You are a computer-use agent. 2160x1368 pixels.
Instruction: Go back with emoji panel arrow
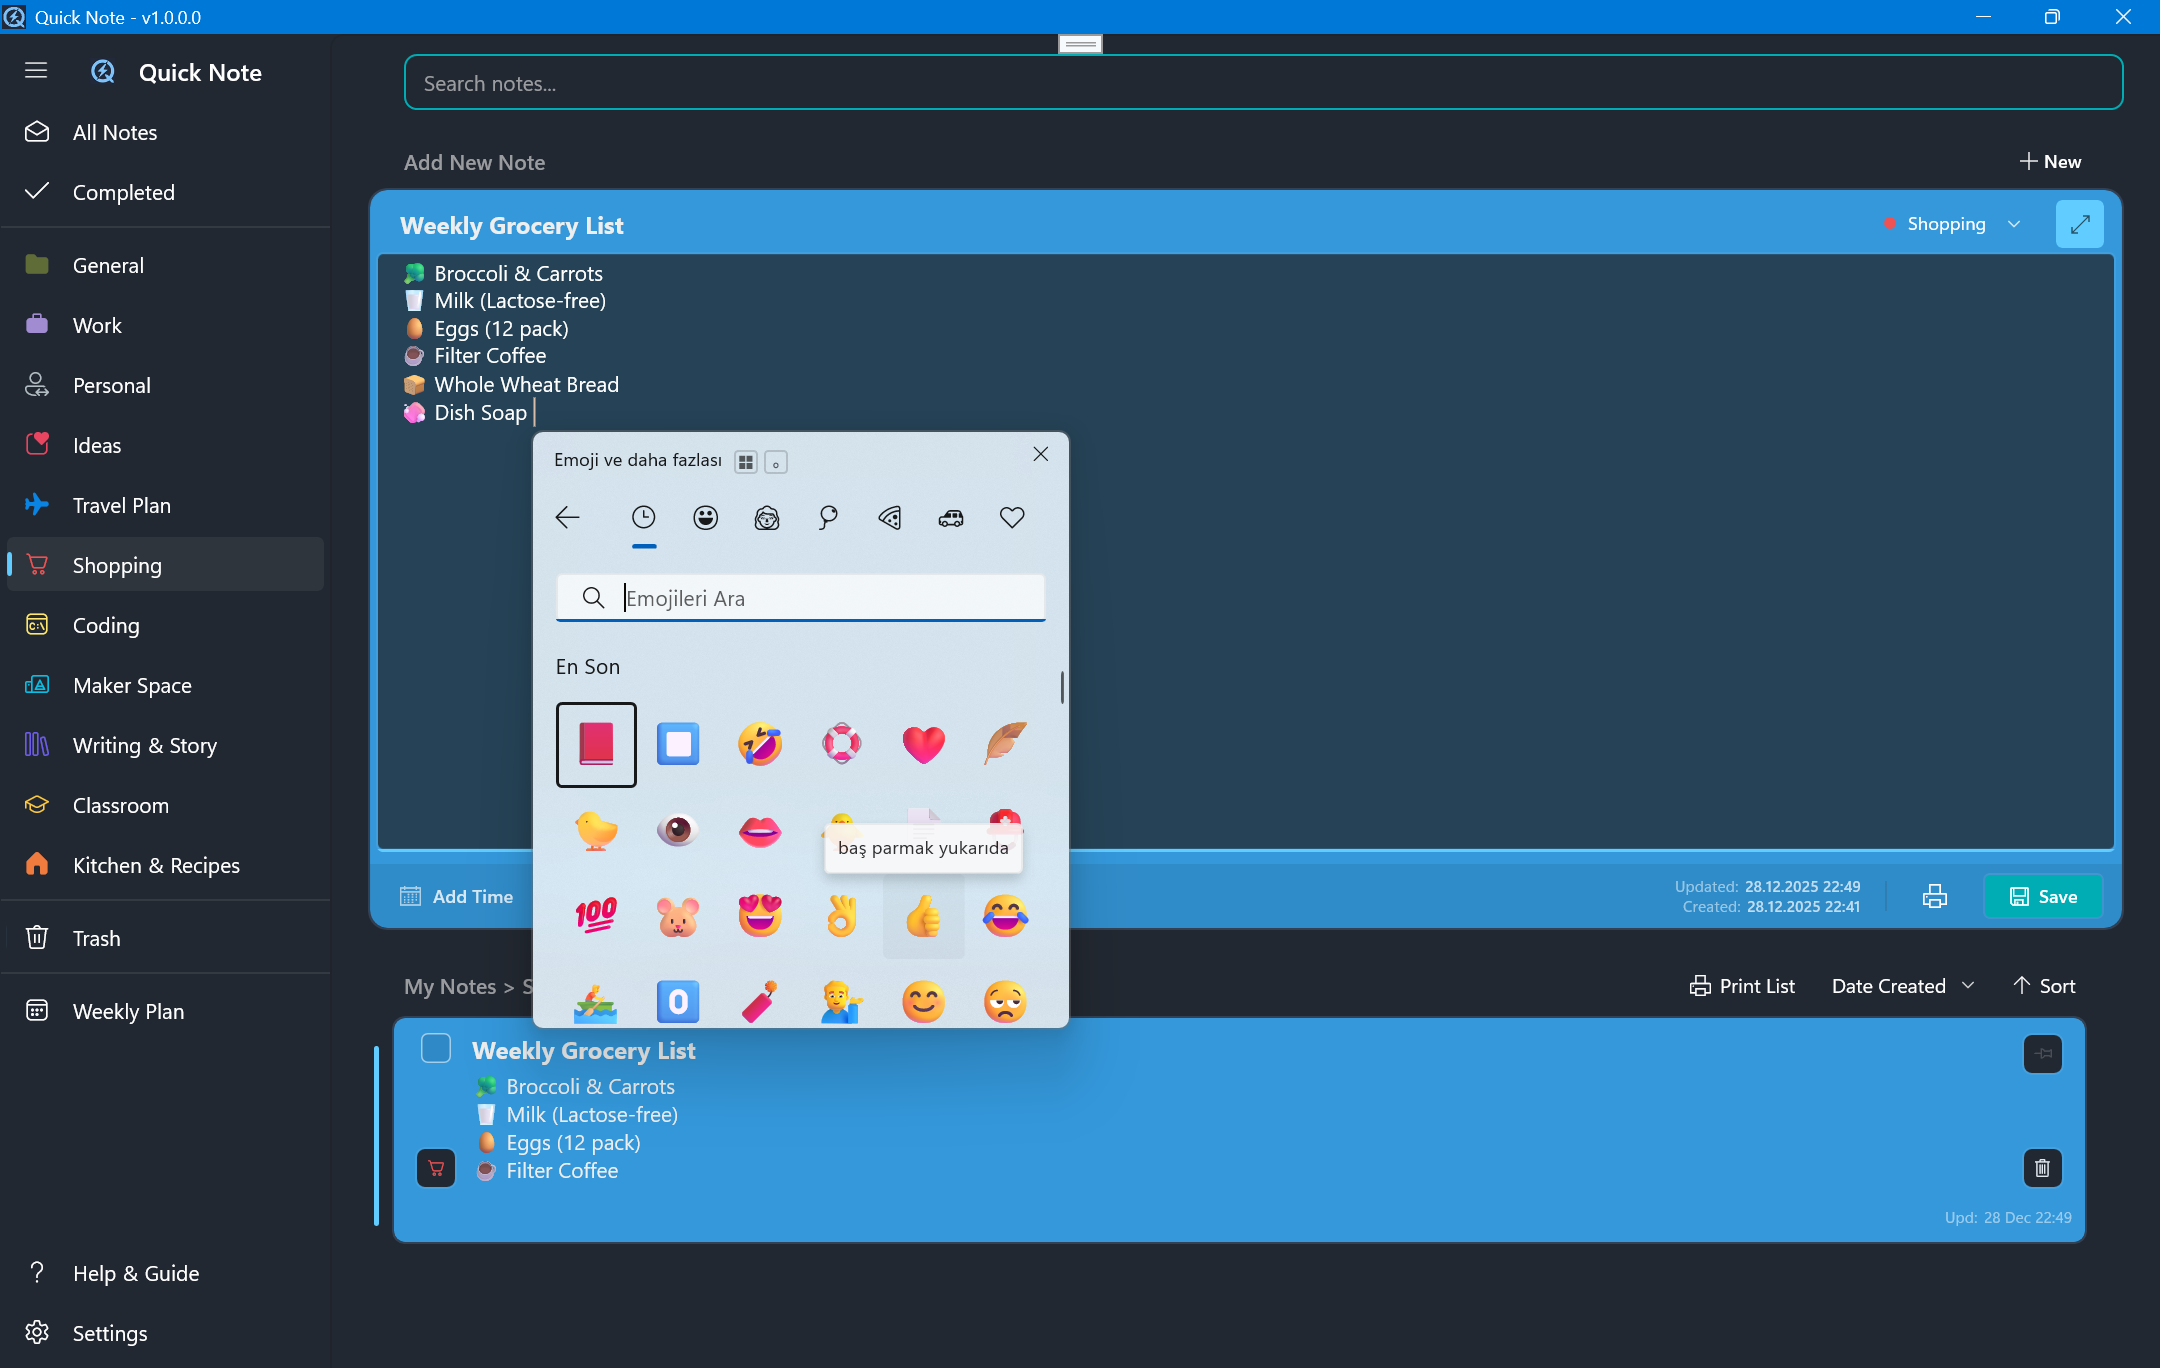point(567,517)
